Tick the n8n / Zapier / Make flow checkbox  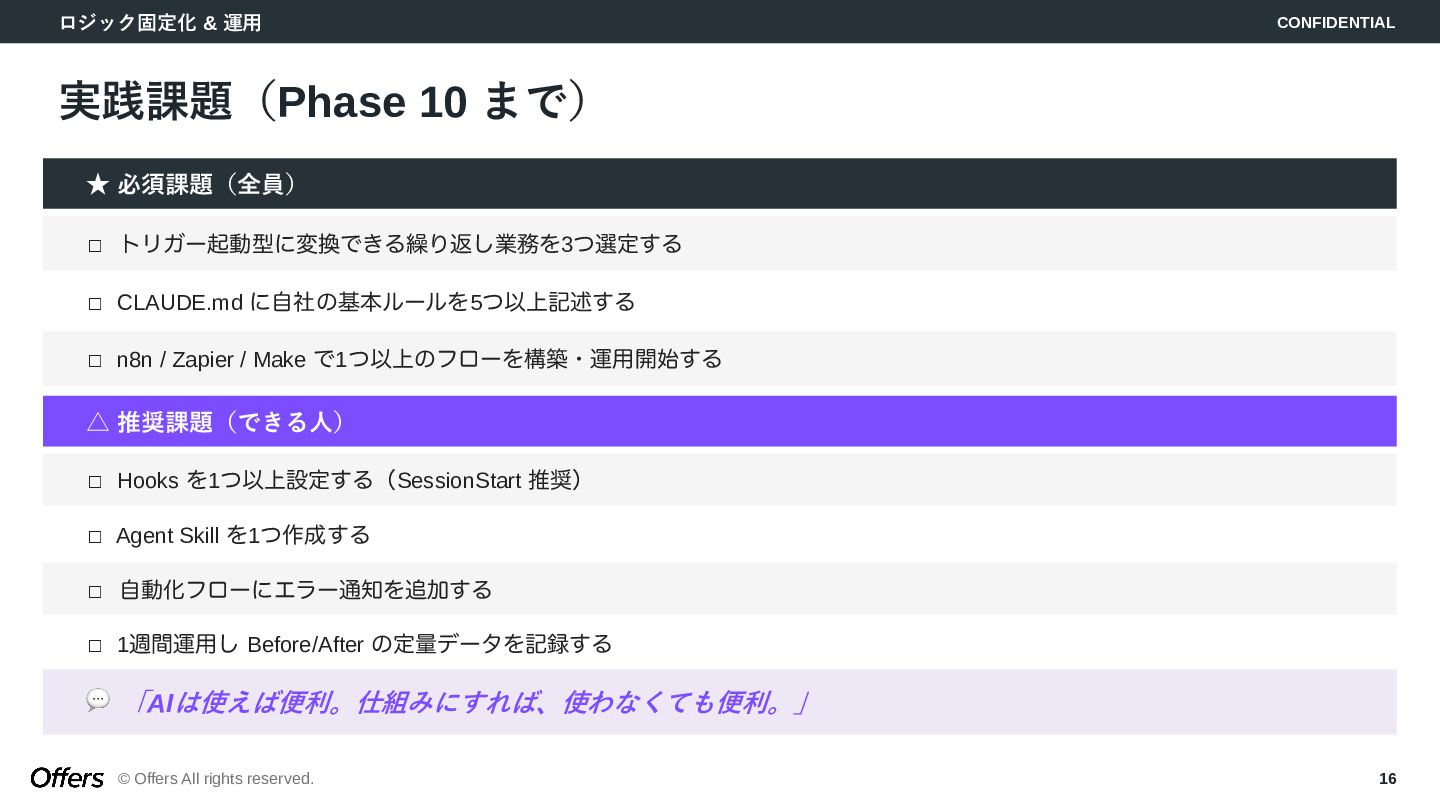point(95,361)
